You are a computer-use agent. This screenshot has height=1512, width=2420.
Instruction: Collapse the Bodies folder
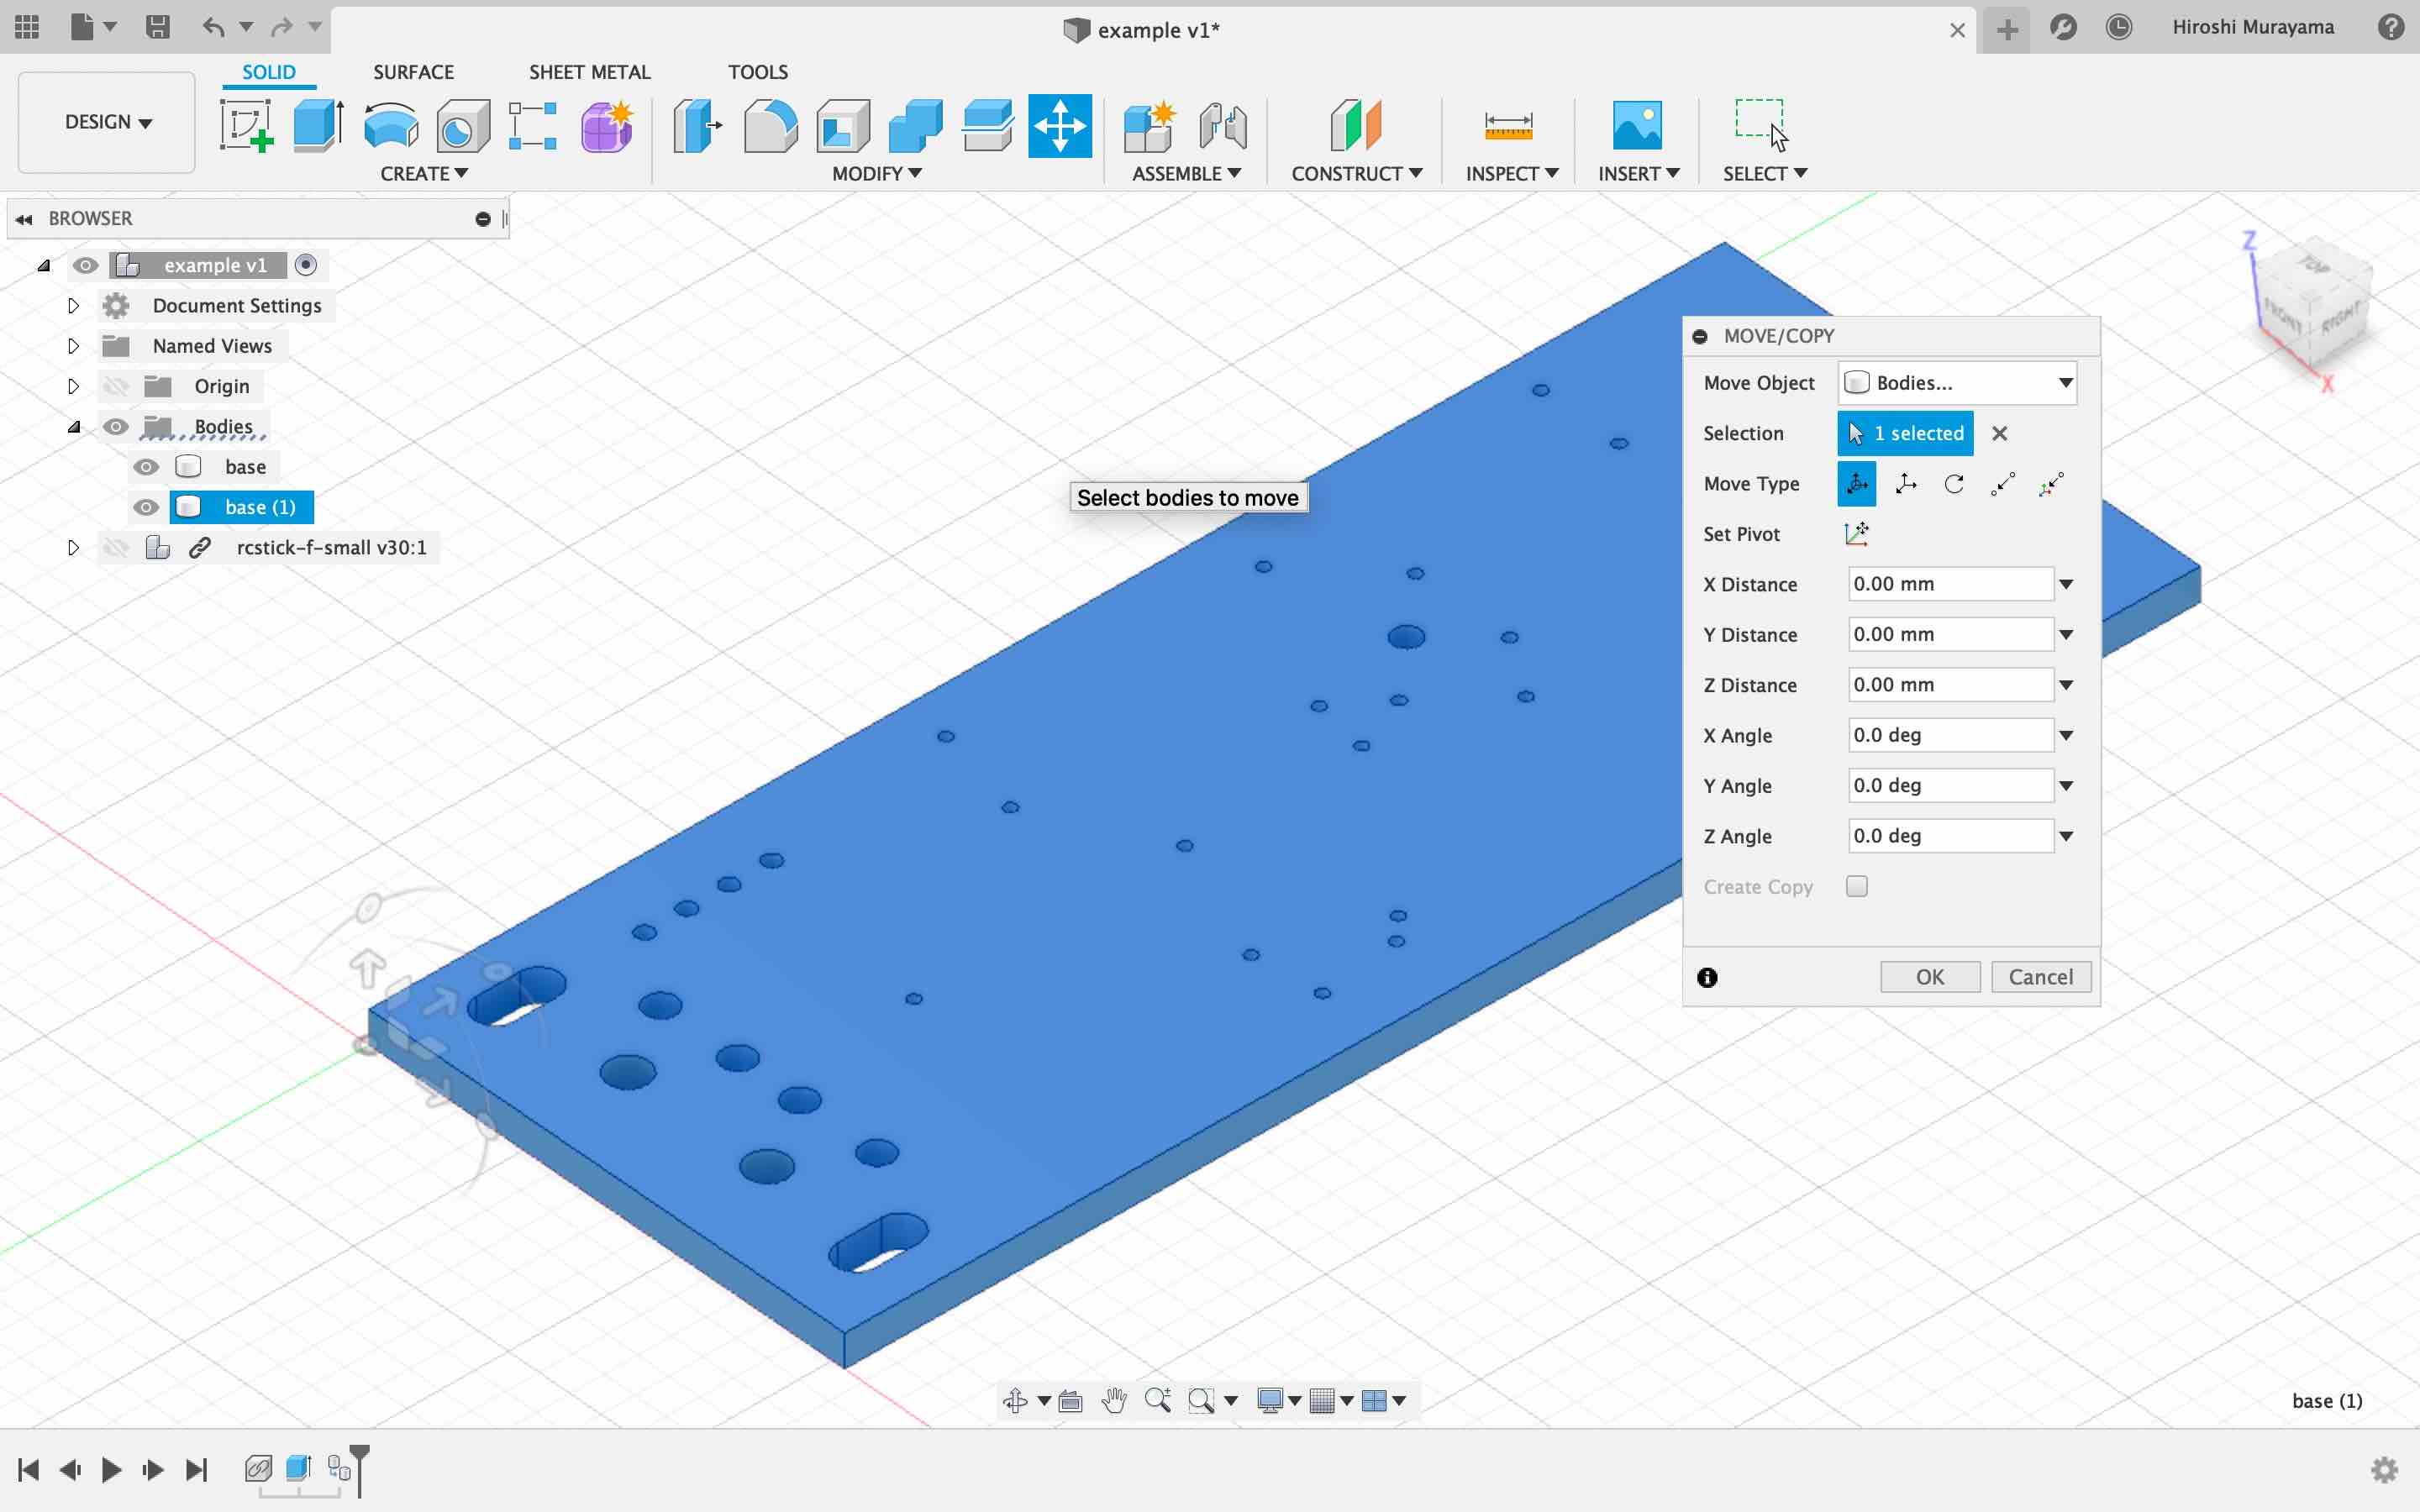pyautogui.click(x=73, y=427)
